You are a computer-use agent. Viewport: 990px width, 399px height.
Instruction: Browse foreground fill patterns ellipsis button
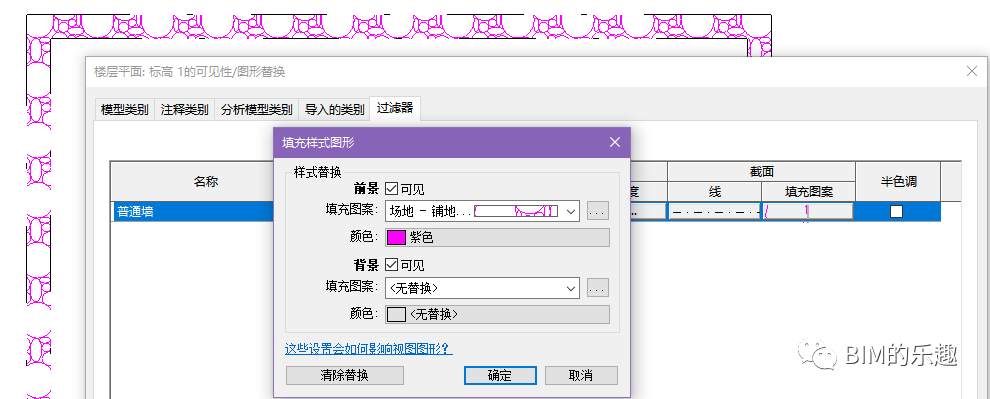pos(598,211)
